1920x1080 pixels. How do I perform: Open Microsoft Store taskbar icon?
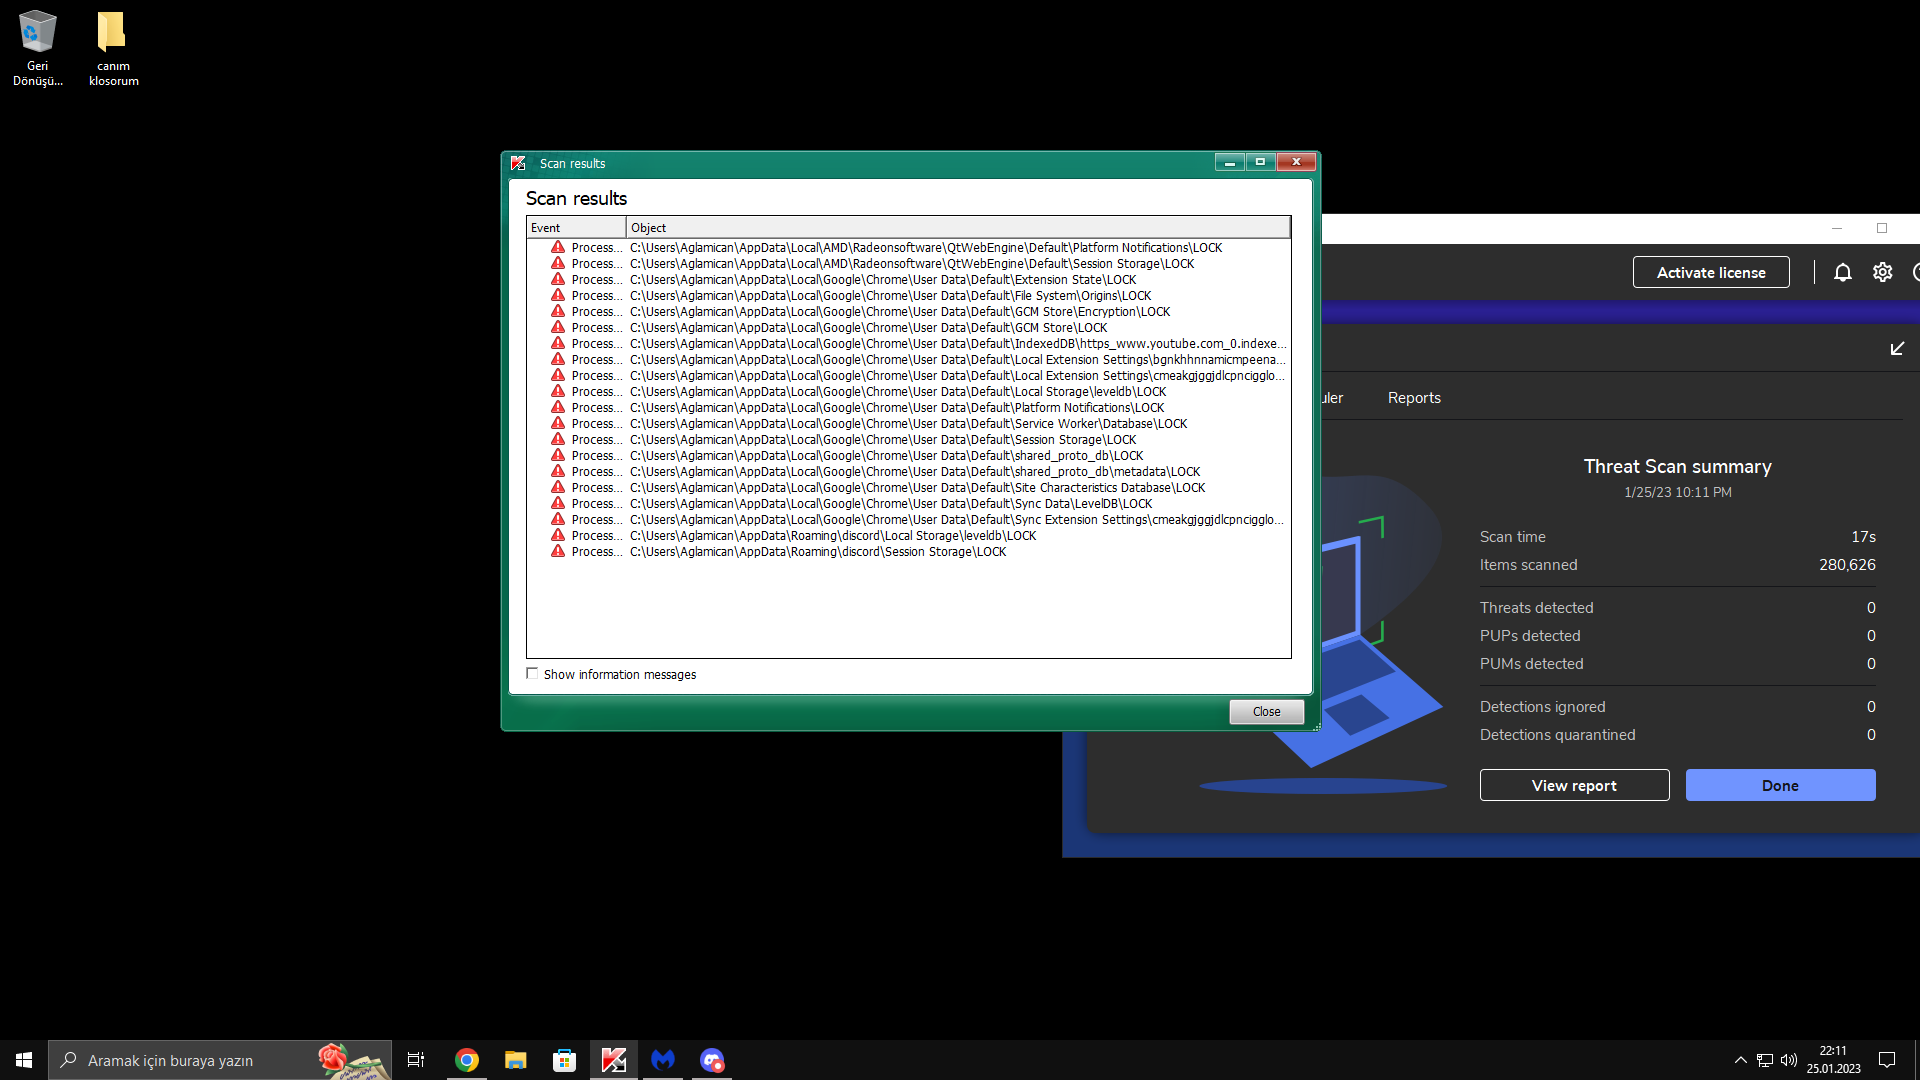pyautogui.click(x=564, y=1060)
